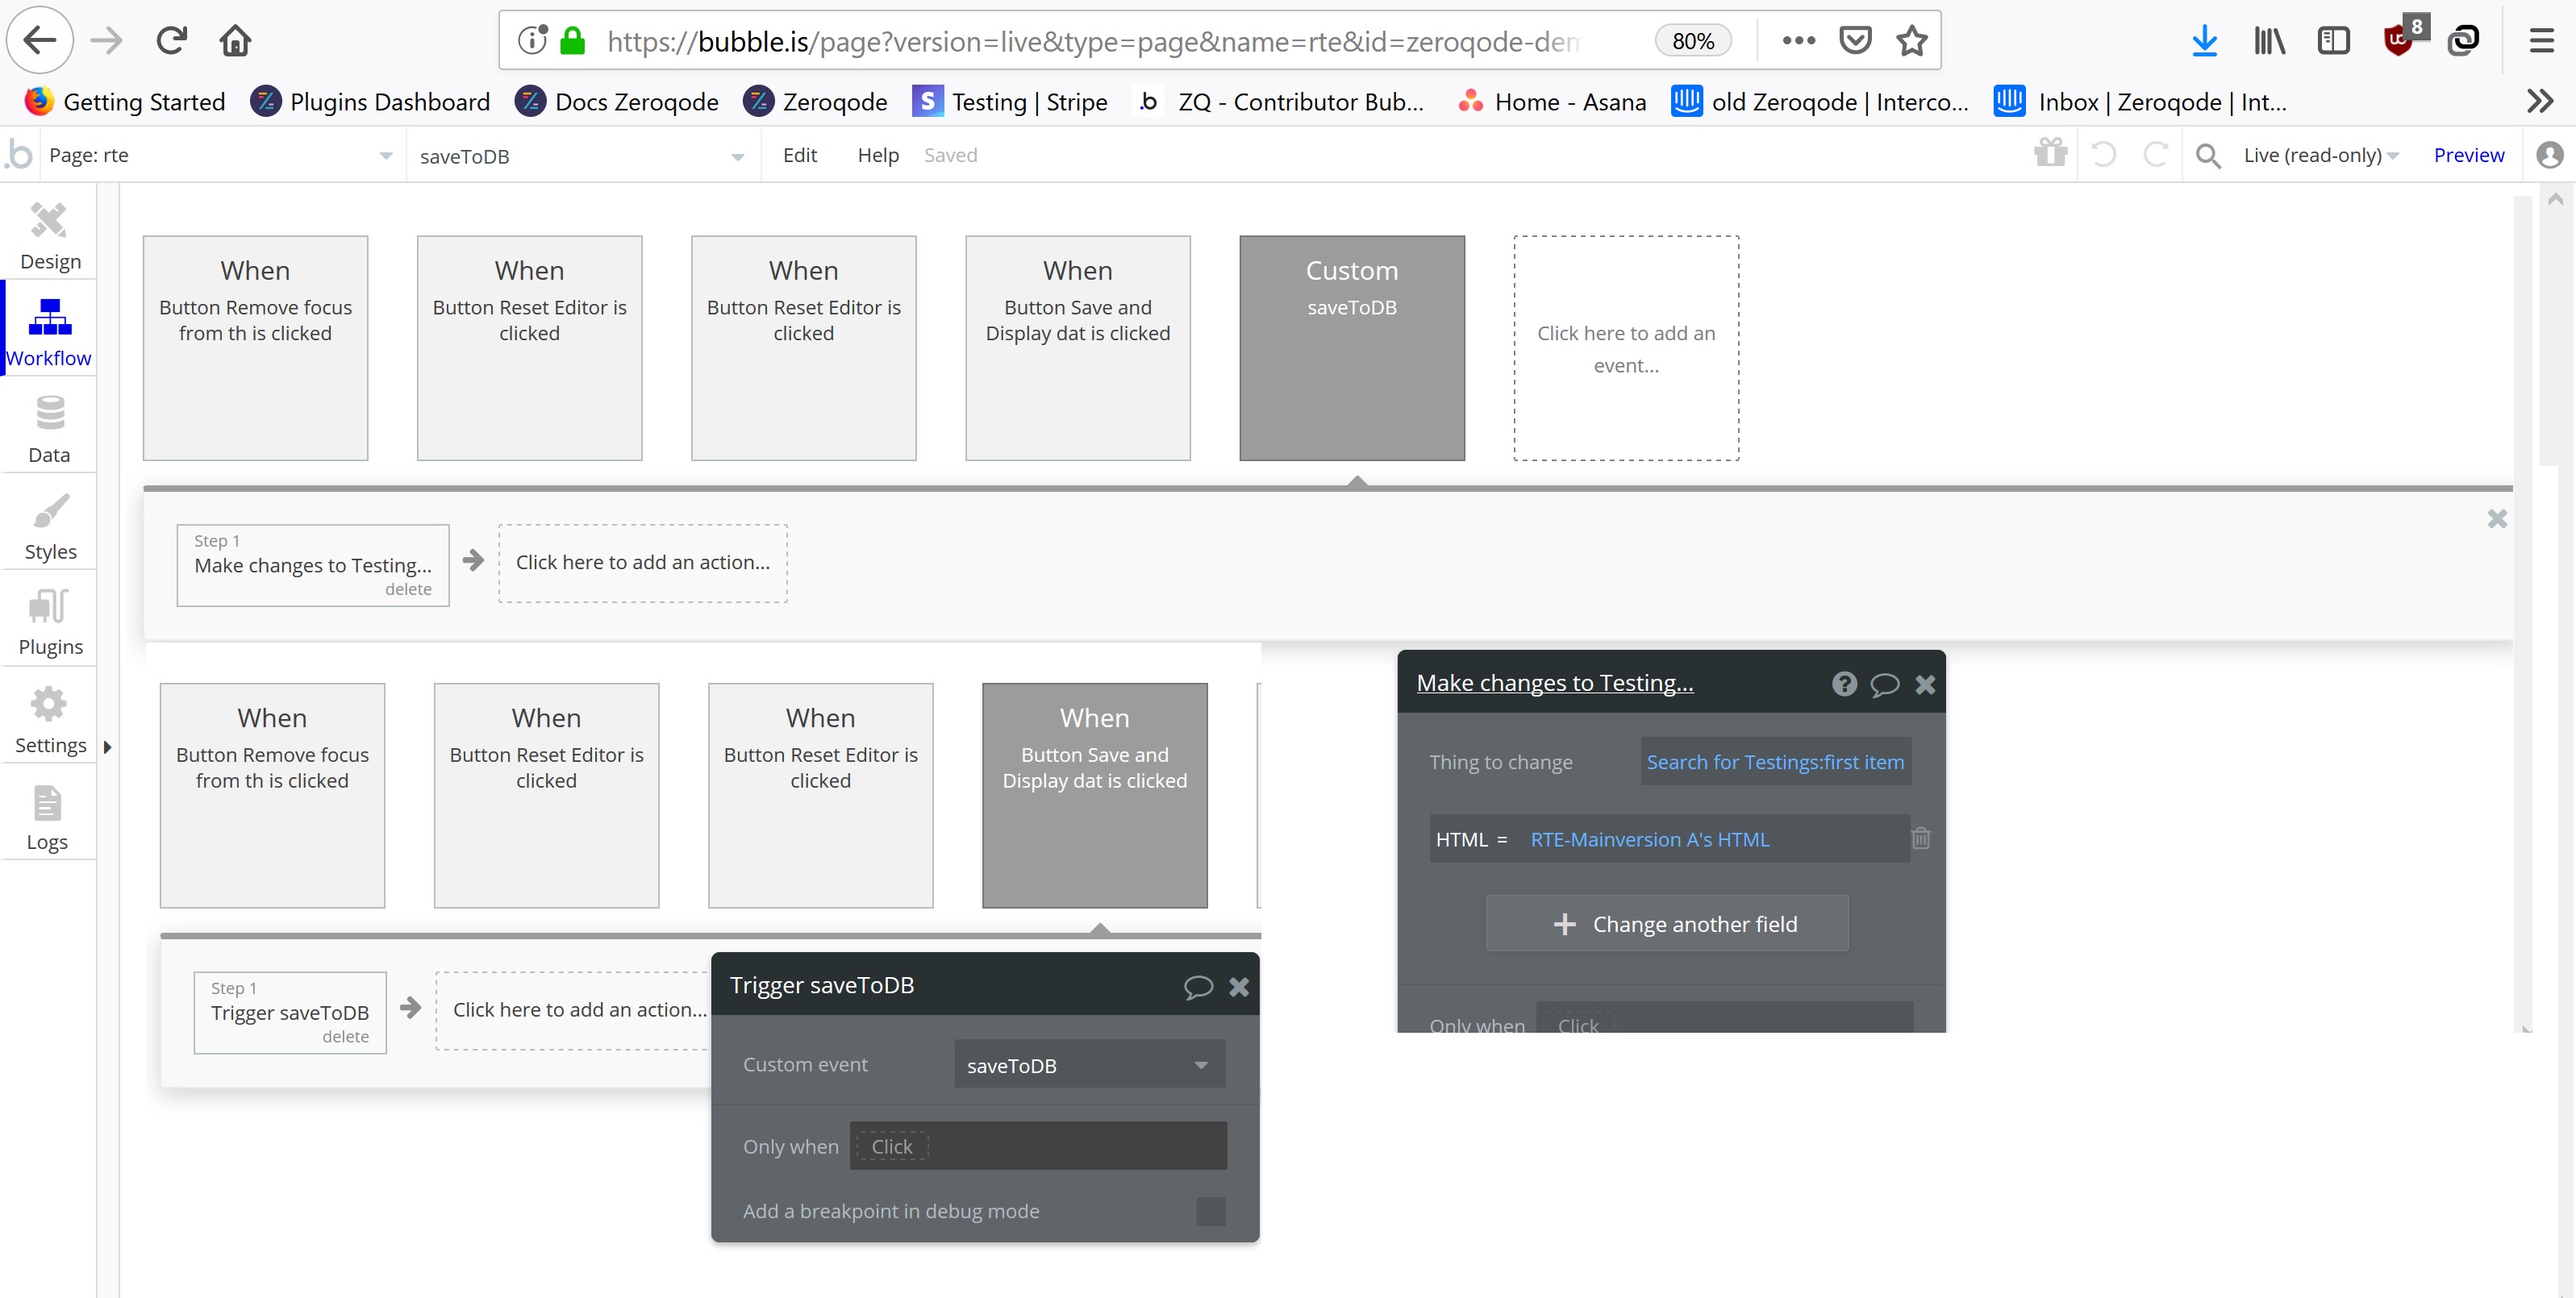Open help for Make changes to Testing
Image resolution: width=2576 pixels, height=1298 pixels.
tap(1844, 684)
